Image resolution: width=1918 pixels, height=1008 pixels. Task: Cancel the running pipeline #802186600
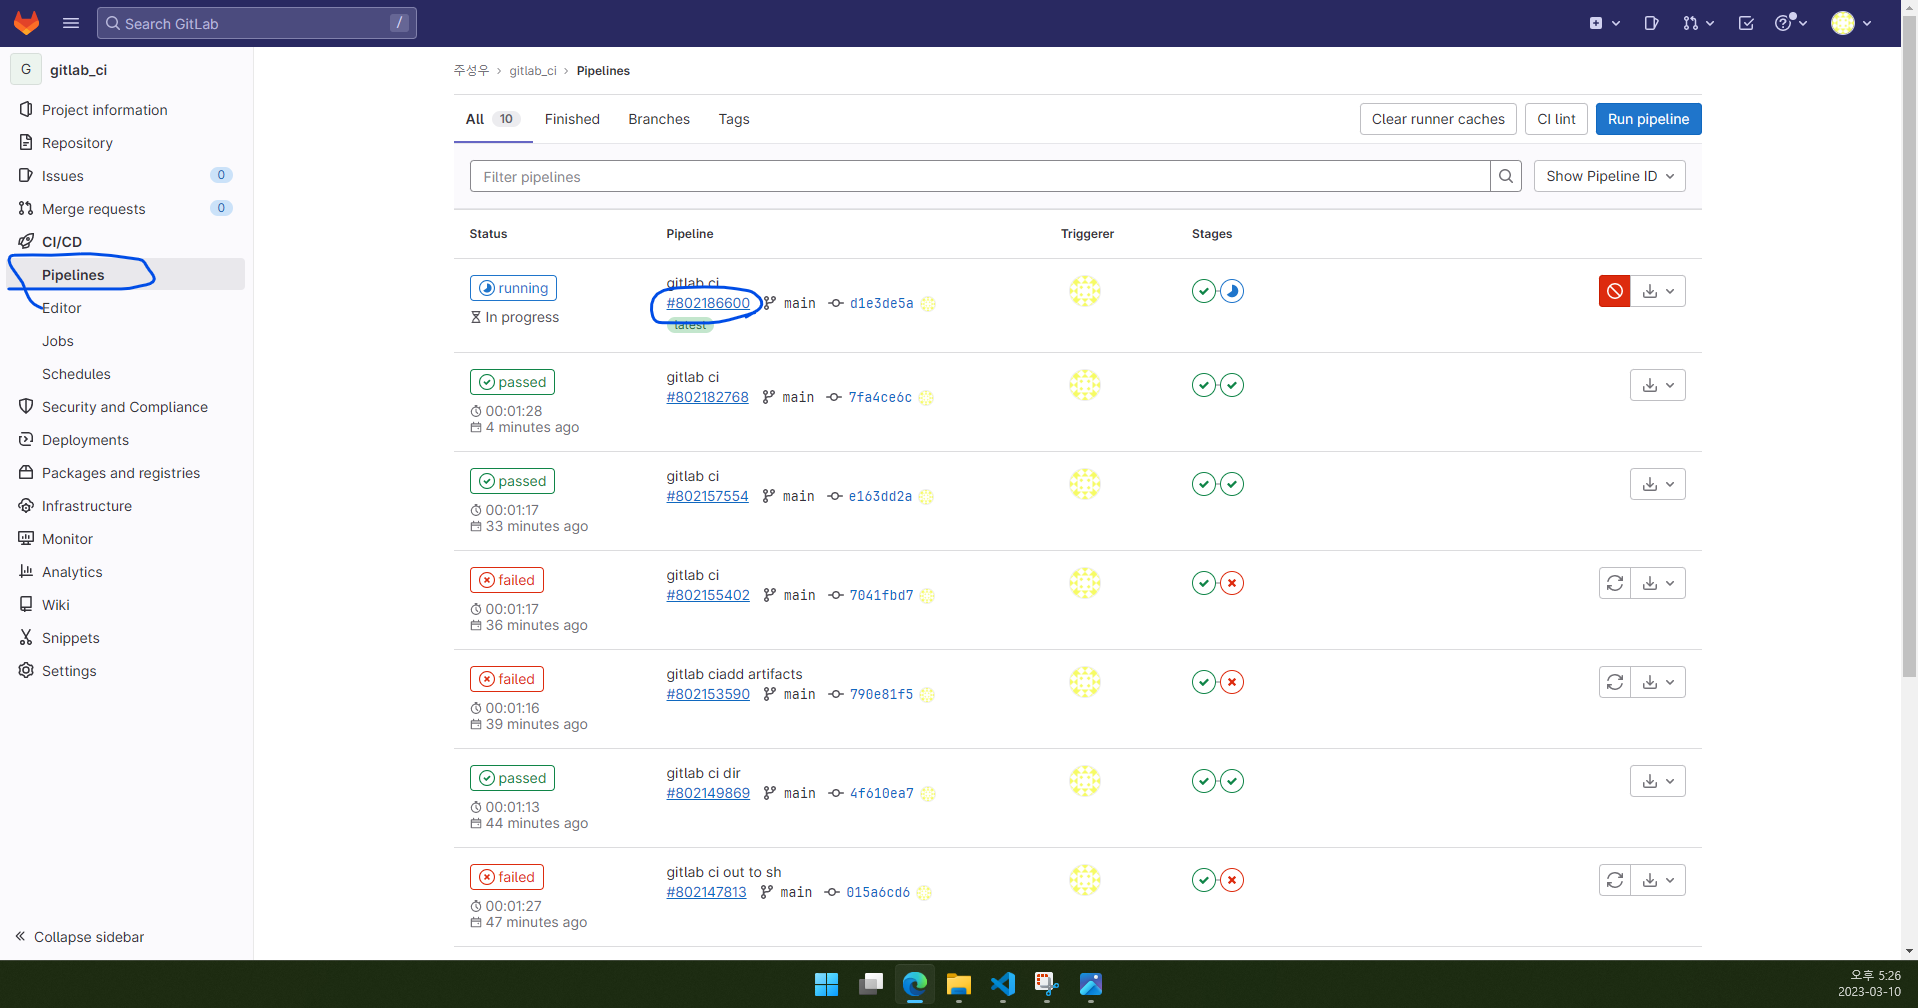click(1614, 291)
